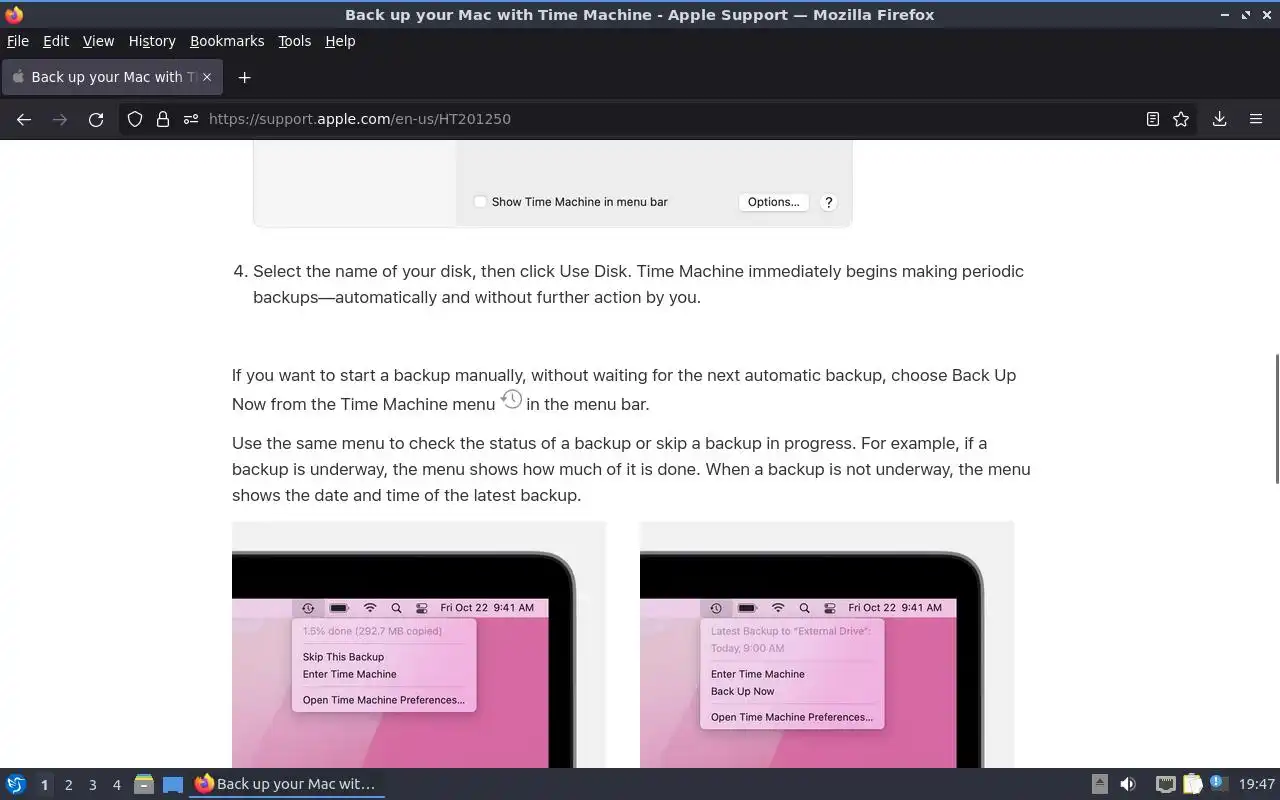The image size is (1280, 800).
Task: Click the page vertical scrollbar thumb
Action: pos(1276,418)
